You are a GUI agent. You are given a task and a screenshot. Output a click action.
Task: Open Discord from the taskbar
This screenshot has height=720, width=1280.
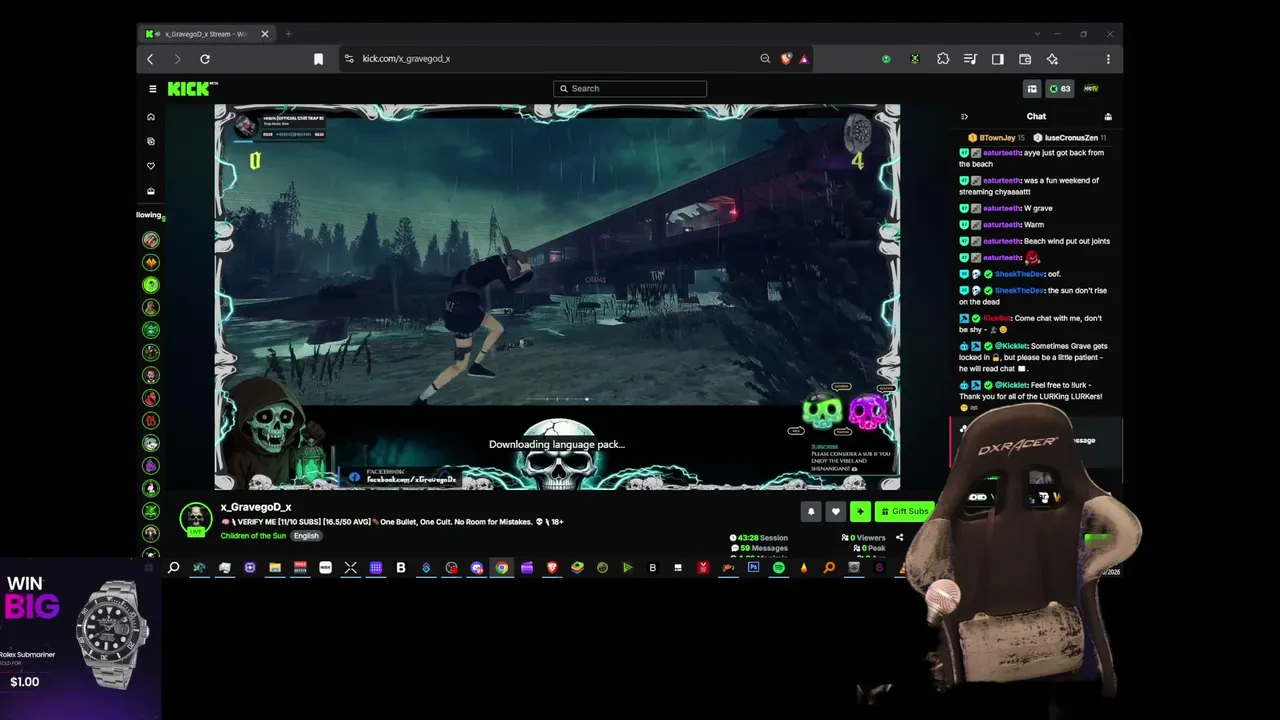477,568
